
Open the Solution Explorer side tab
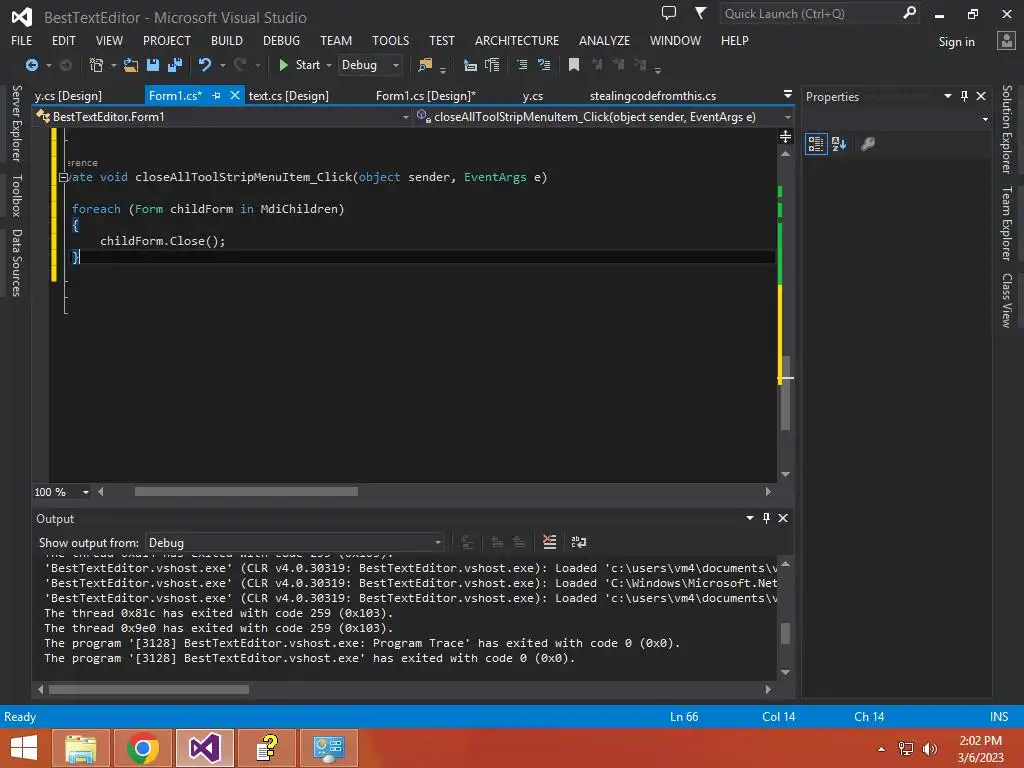click(x=1007, y=129)
